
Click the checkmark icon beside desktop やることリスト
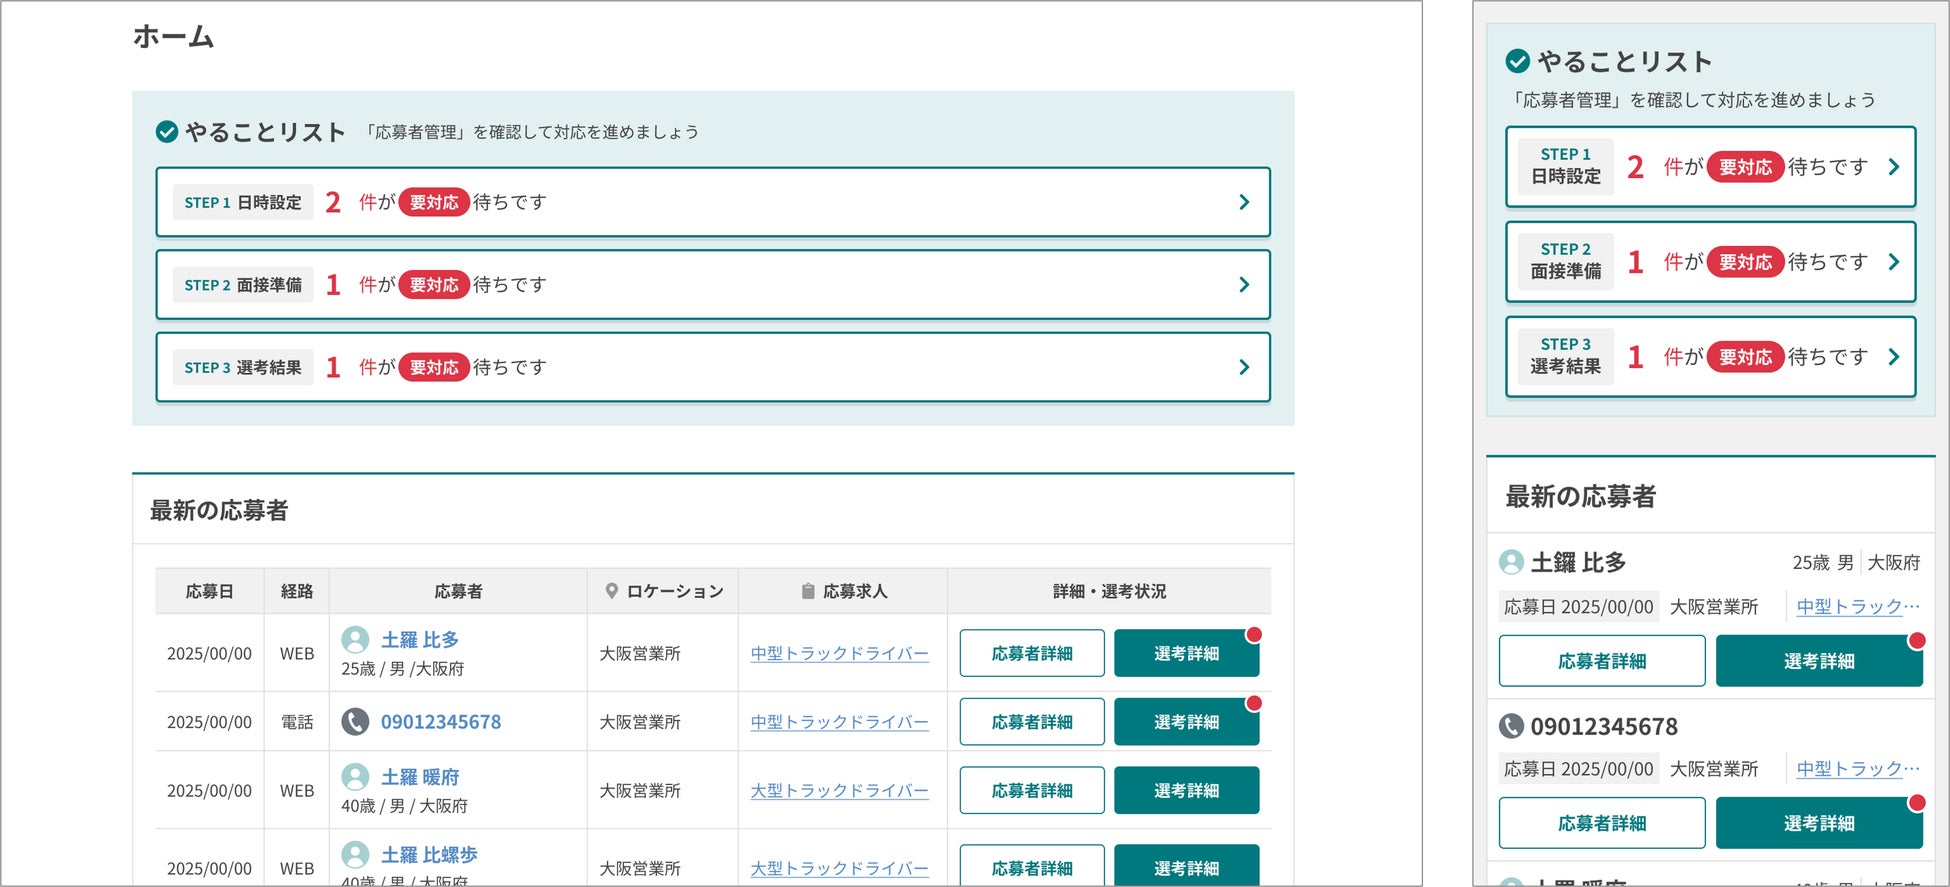click(167, 132)
